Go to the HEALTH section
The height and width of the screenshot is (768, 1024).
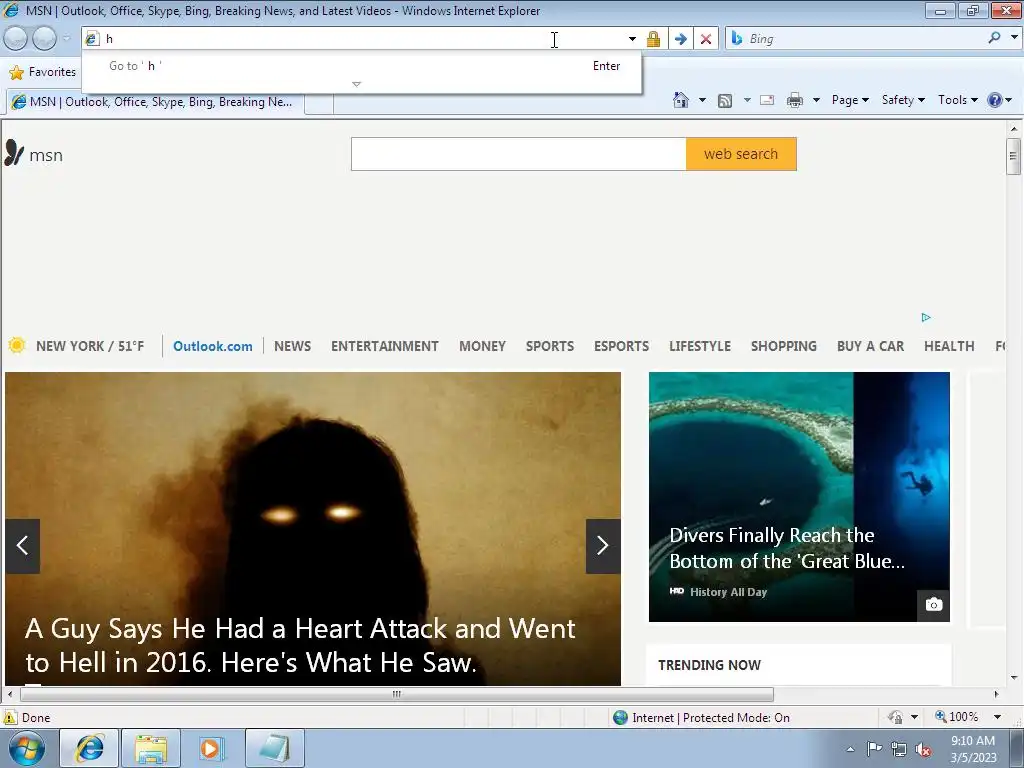[949, 346]
